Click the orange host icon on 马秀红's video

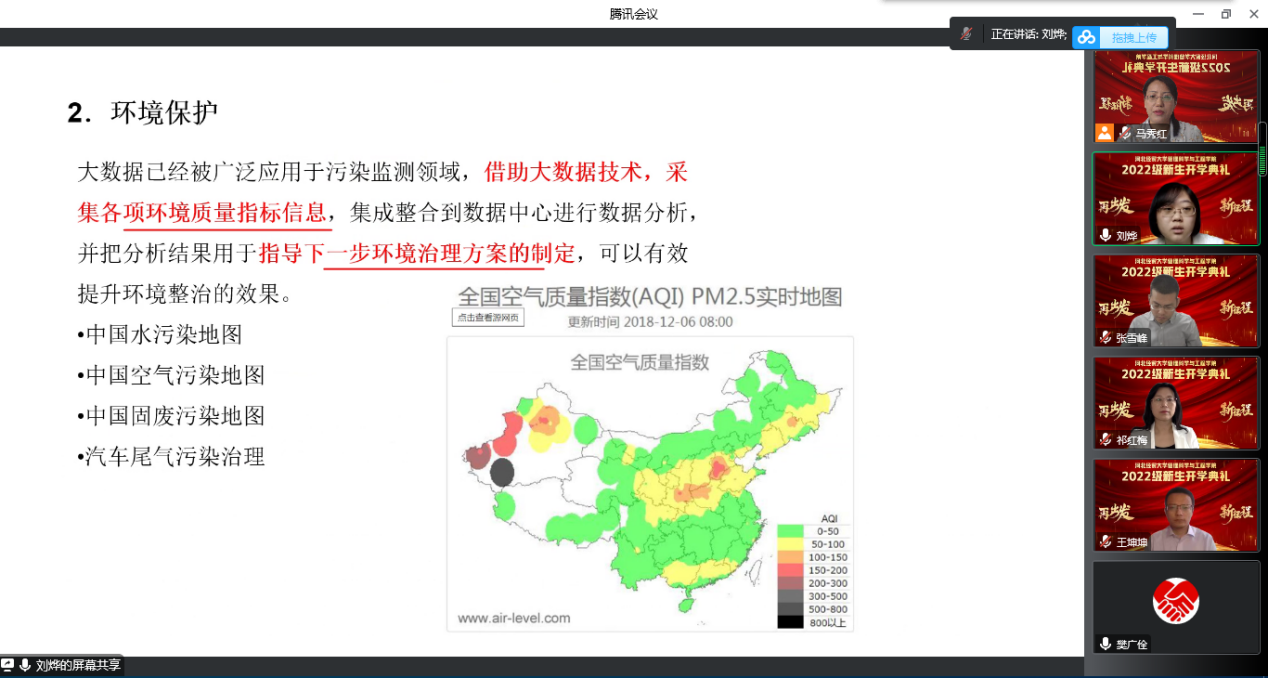click(x=1104, y=132)
